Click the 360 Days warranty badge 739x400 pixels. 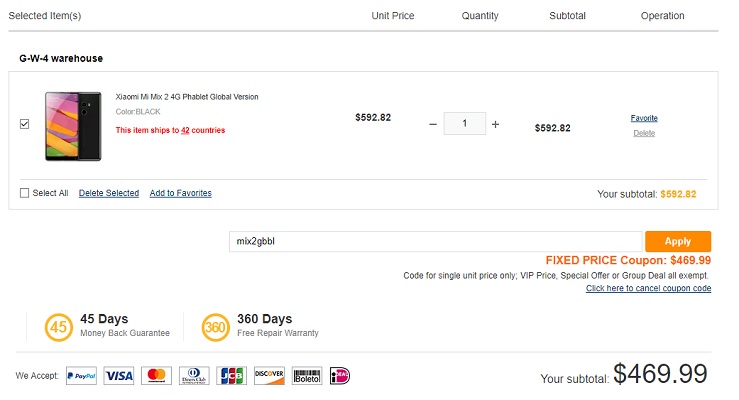[215, 327]
